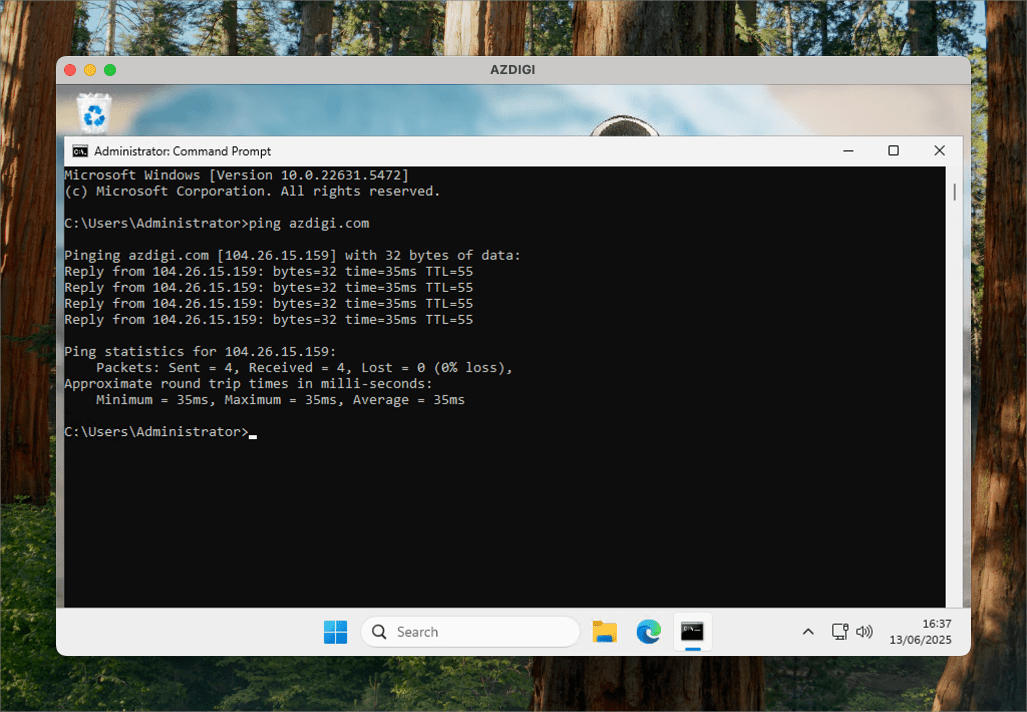The height and width of the screenshot is (712, 1027).
Task: Click the 'AZDIGI' remote window title
Action: point(513,69)
